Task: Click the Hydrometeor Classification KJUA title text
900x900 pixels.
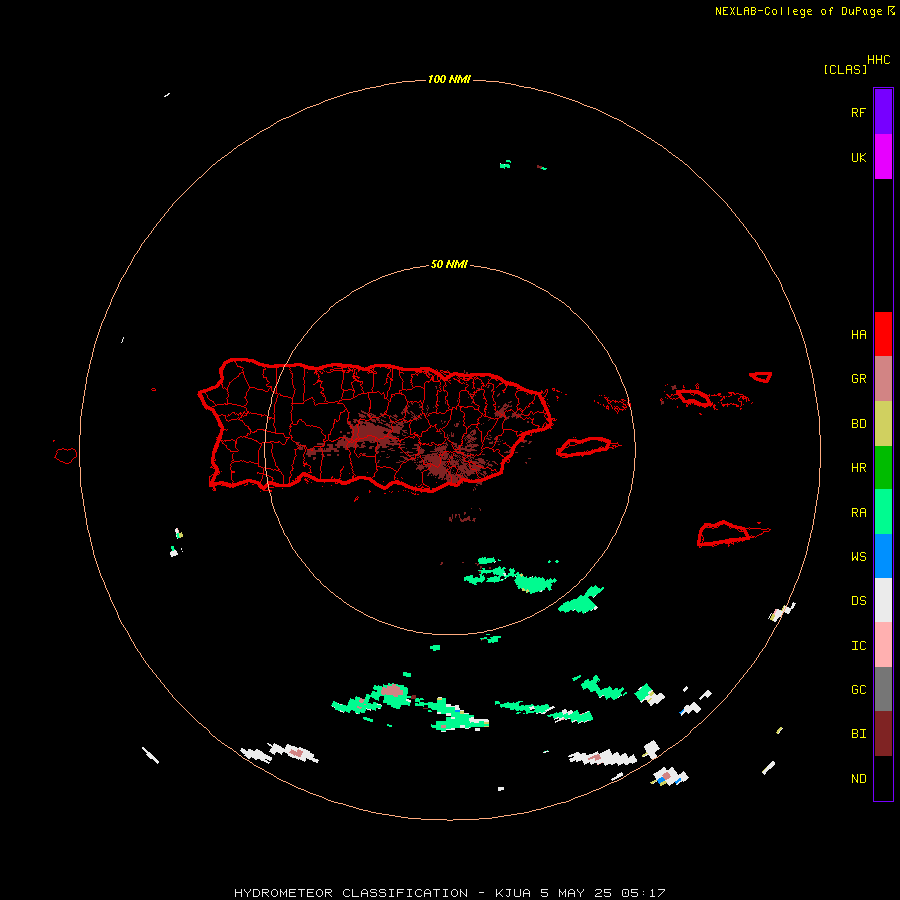Action: pyautogui.click(x=449, y=893)
